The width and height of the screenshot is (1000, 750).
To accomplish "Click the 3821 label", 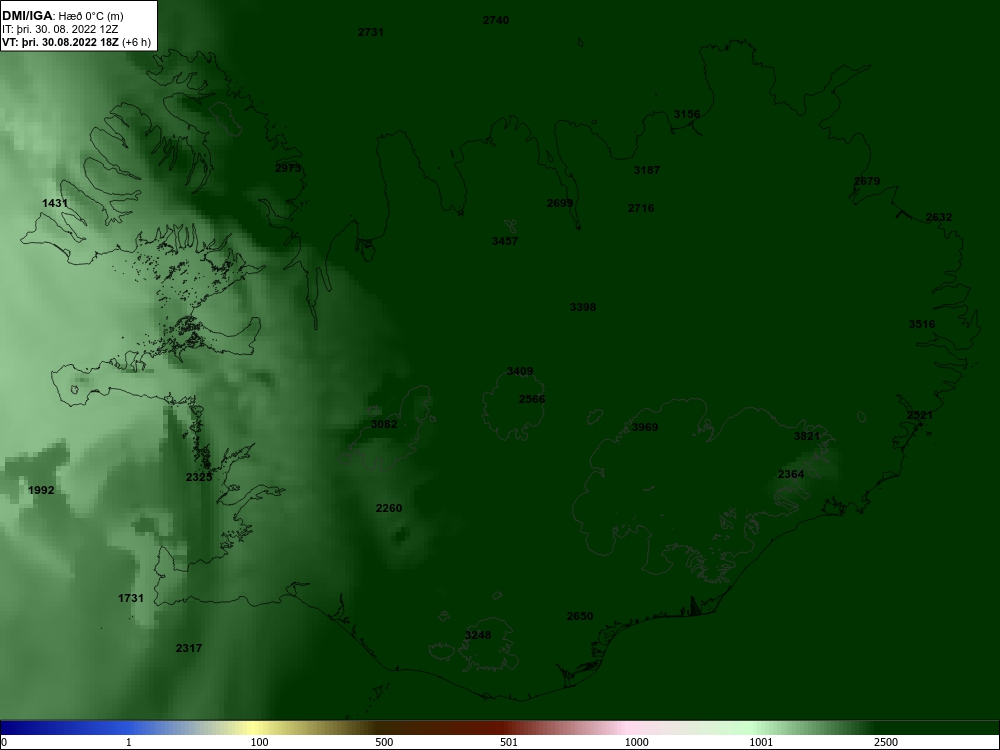I will click(807, 436).
